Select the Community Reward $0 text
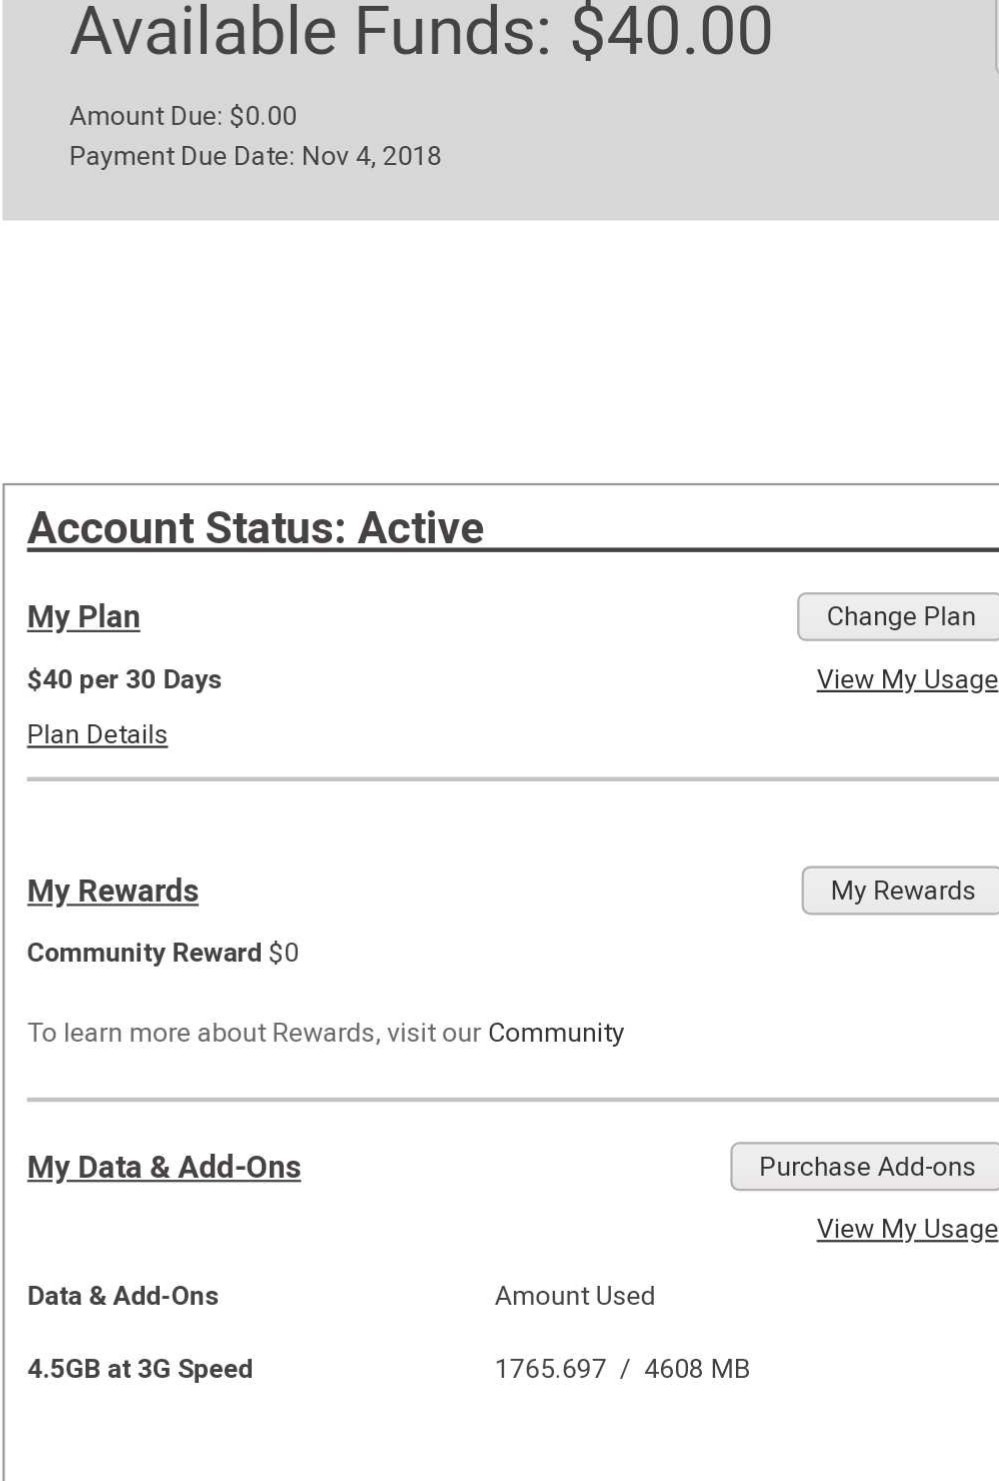Viewport: 999px width, 1481px height. 163,953
